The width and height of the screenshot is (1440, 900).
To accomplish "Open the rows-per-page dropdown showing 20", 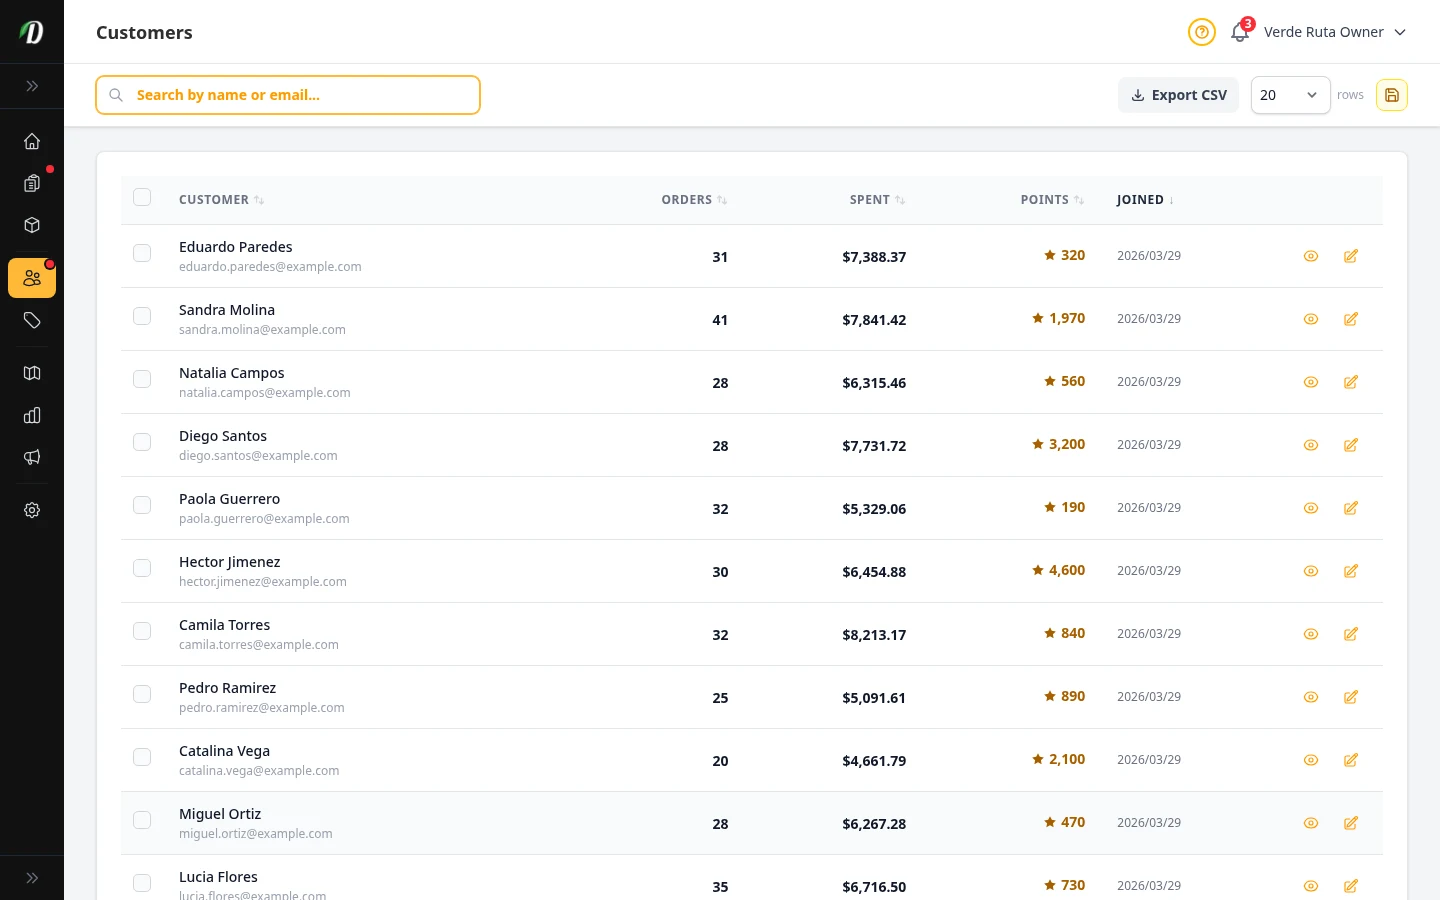I will click(1290, 94).
